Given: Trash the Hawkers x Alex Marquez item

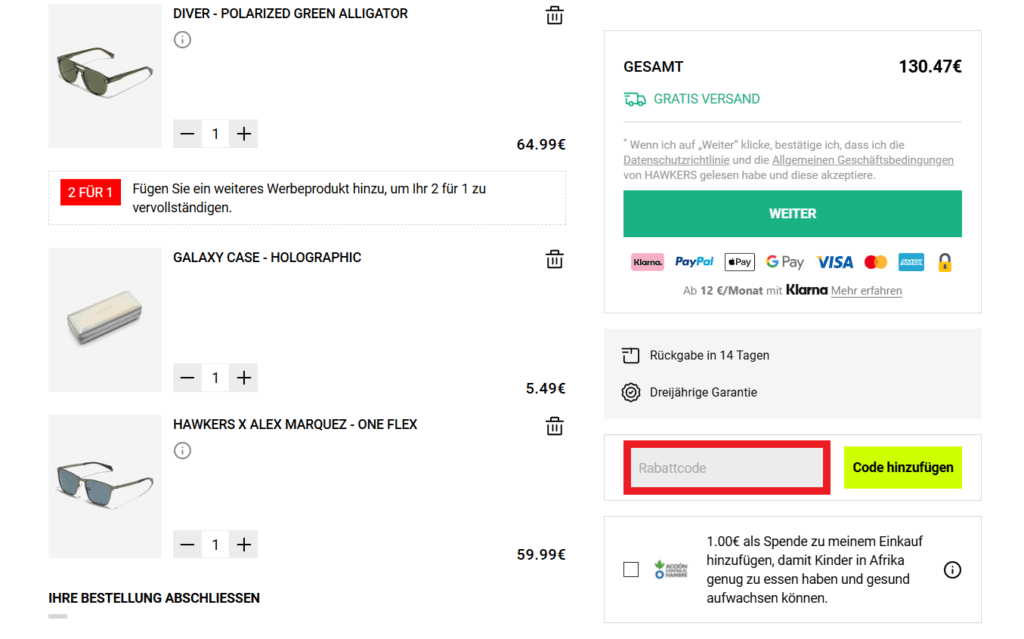Looking at the screenshot, I should pos(554,426).
